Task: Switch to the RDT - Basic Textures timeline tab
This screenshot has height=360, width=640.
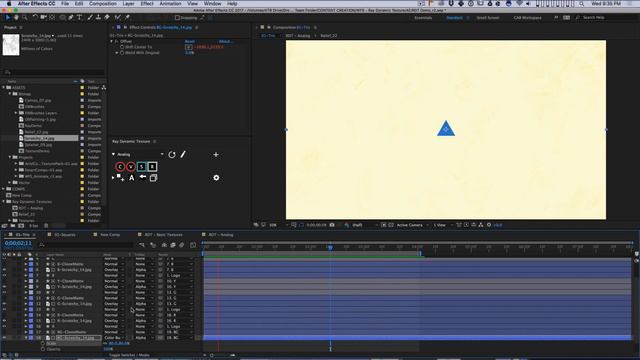Action: [x=163, y=235]
